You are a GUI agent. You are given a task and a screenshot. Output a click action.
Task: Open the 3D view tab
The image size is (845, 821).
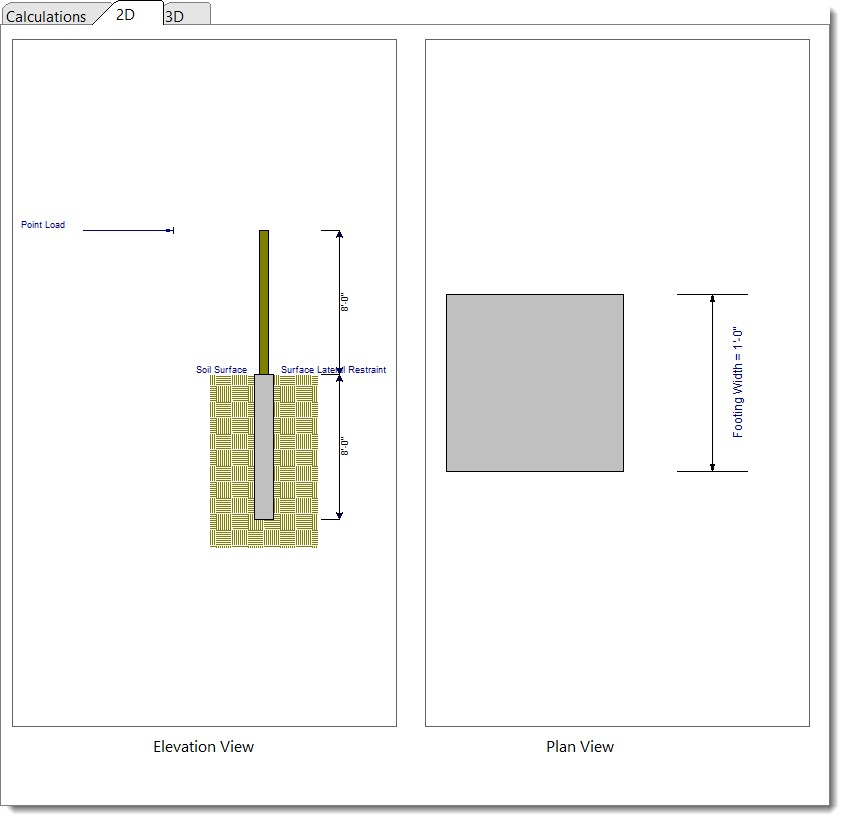coord(175,16)
